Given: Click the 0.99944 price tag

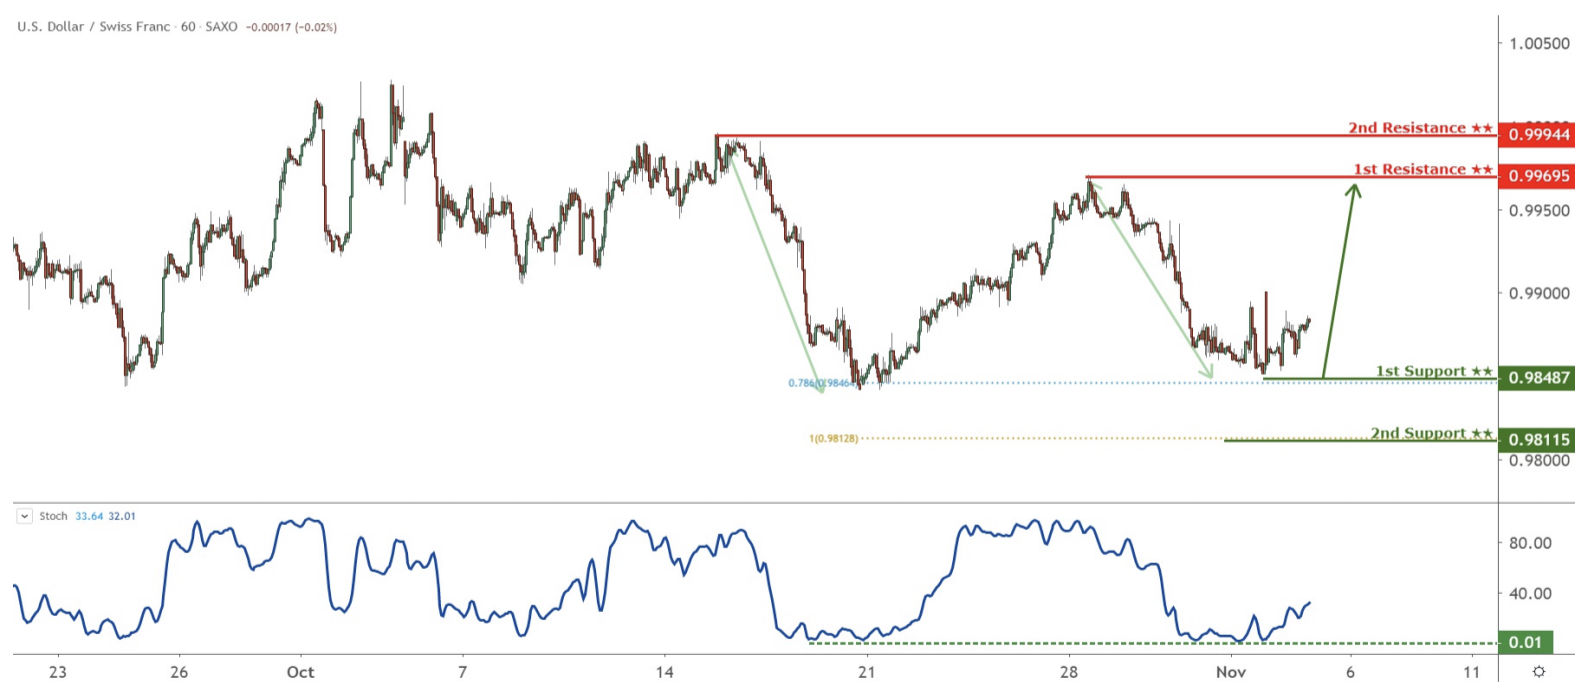Looking at the screenshot, I should [x=1537, y=134].
